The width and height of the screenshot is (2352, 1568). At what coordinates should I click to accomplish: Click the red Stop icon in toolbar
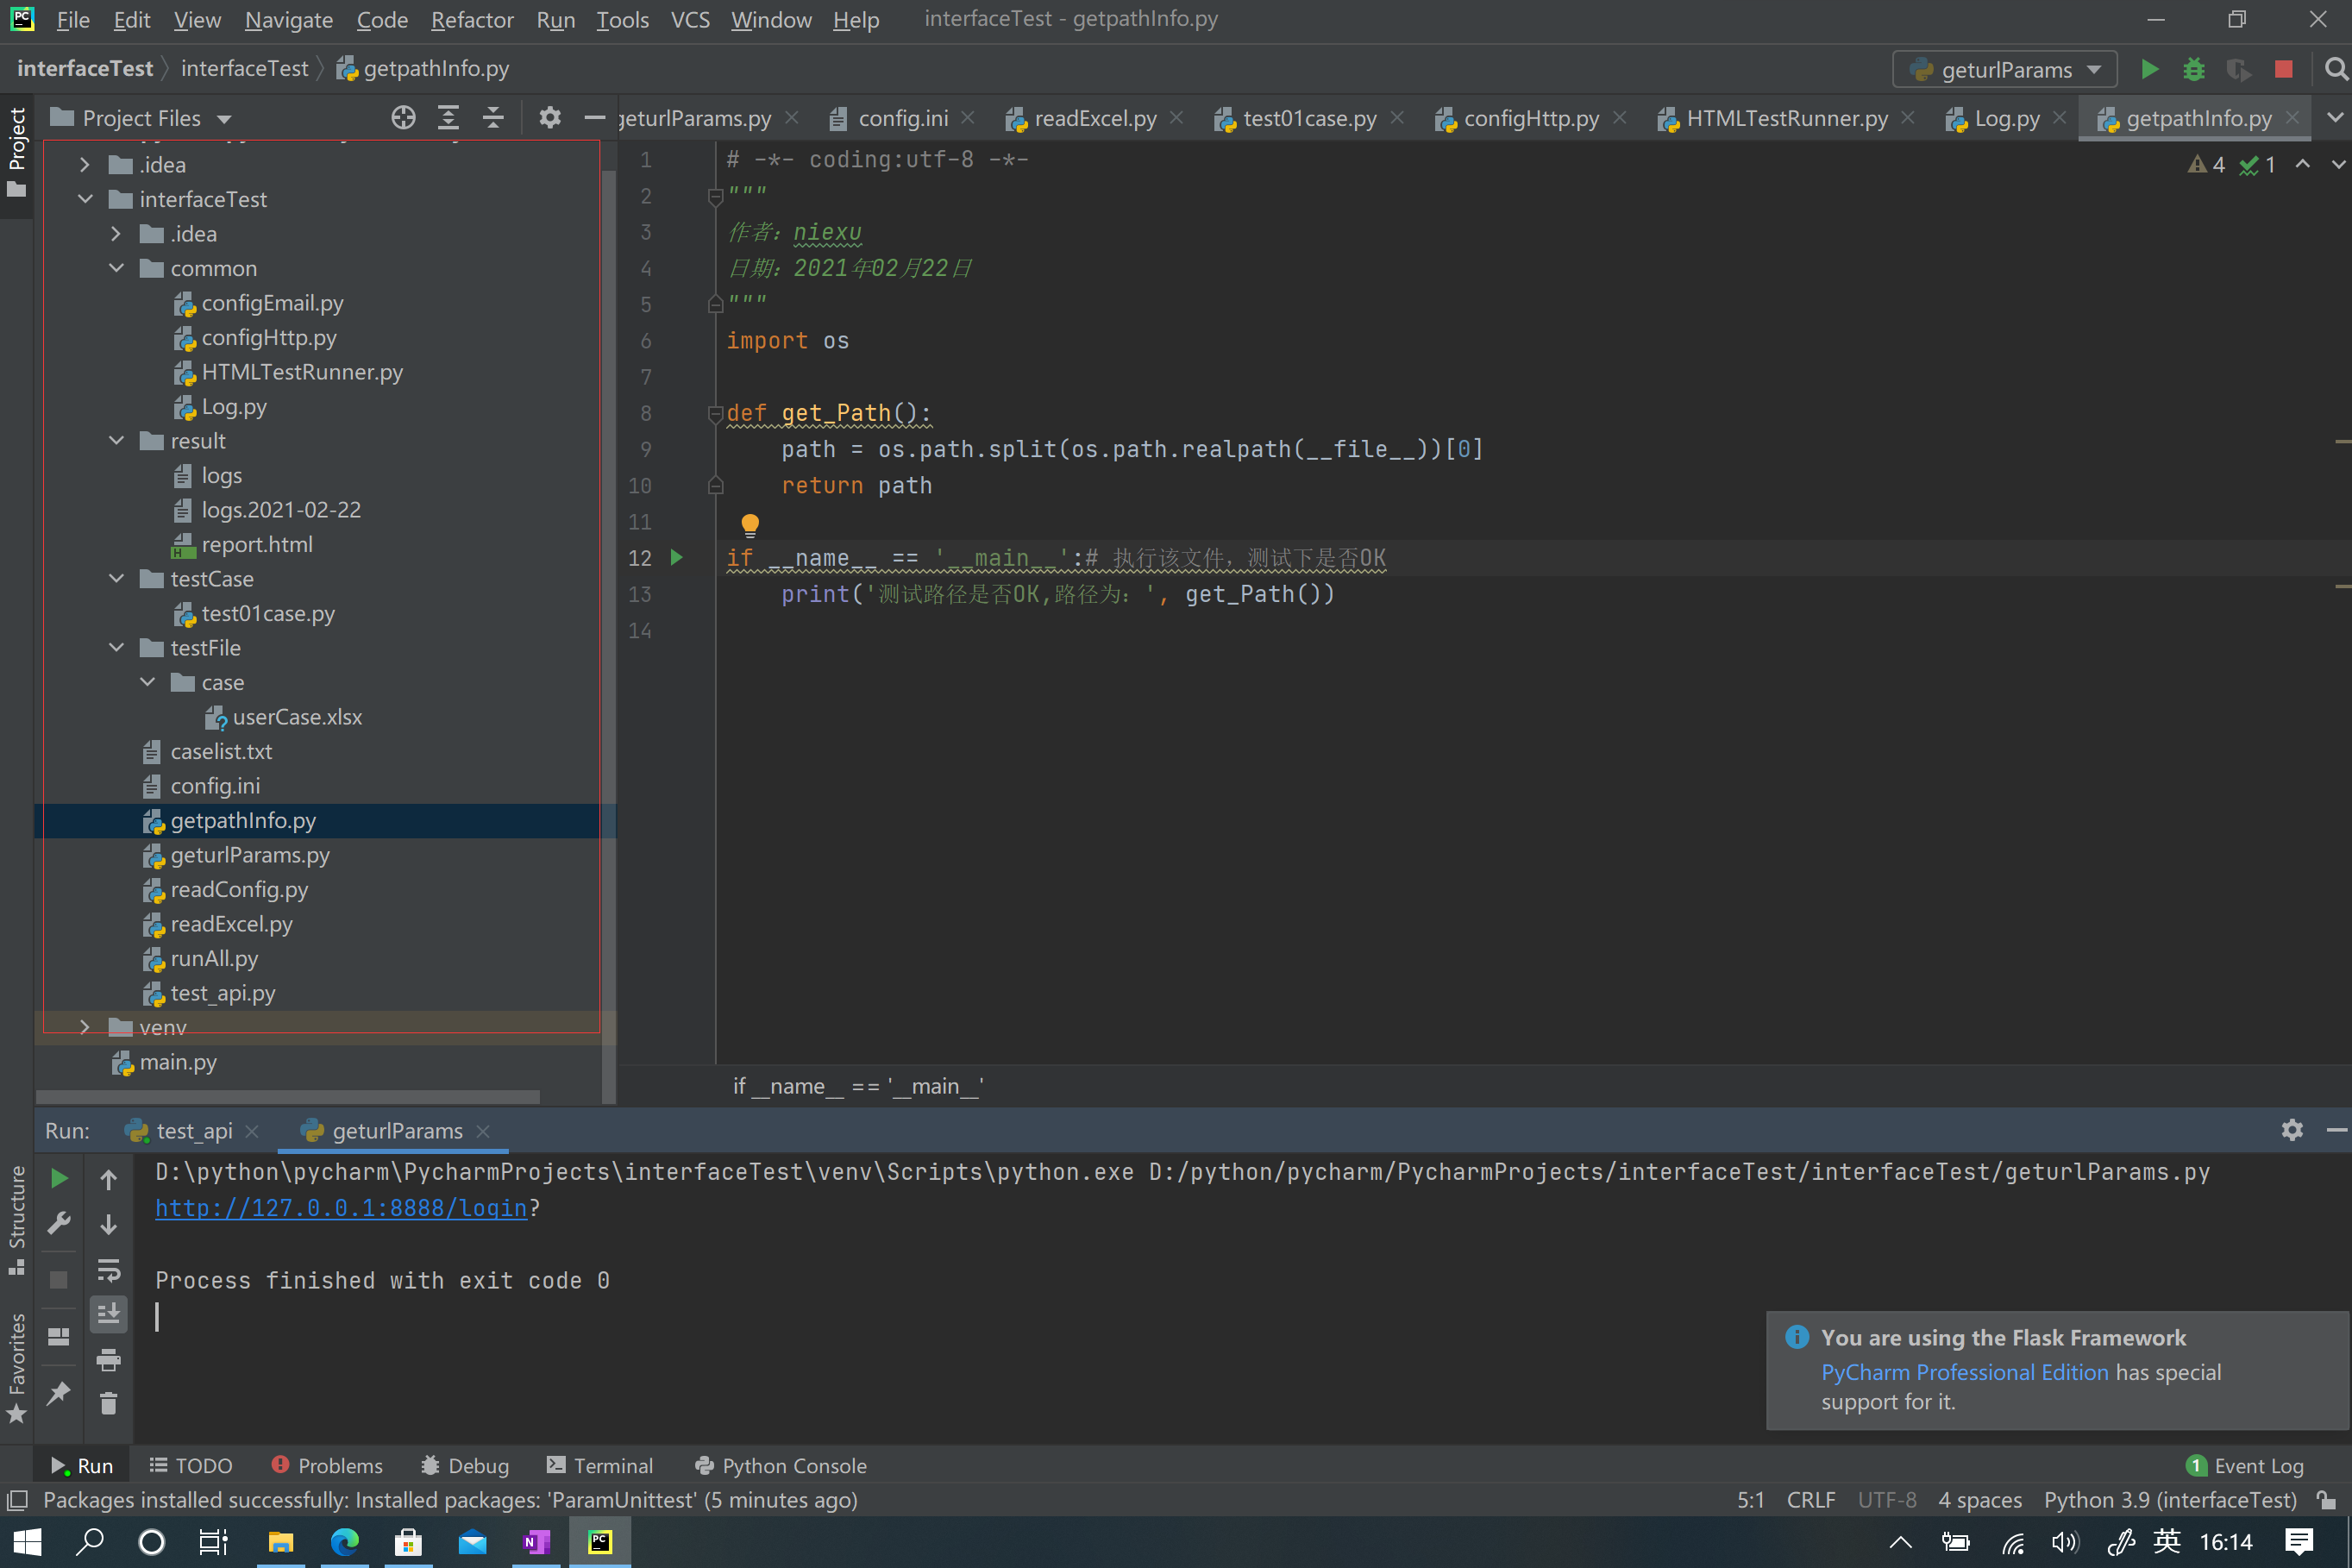point(2283,69)
